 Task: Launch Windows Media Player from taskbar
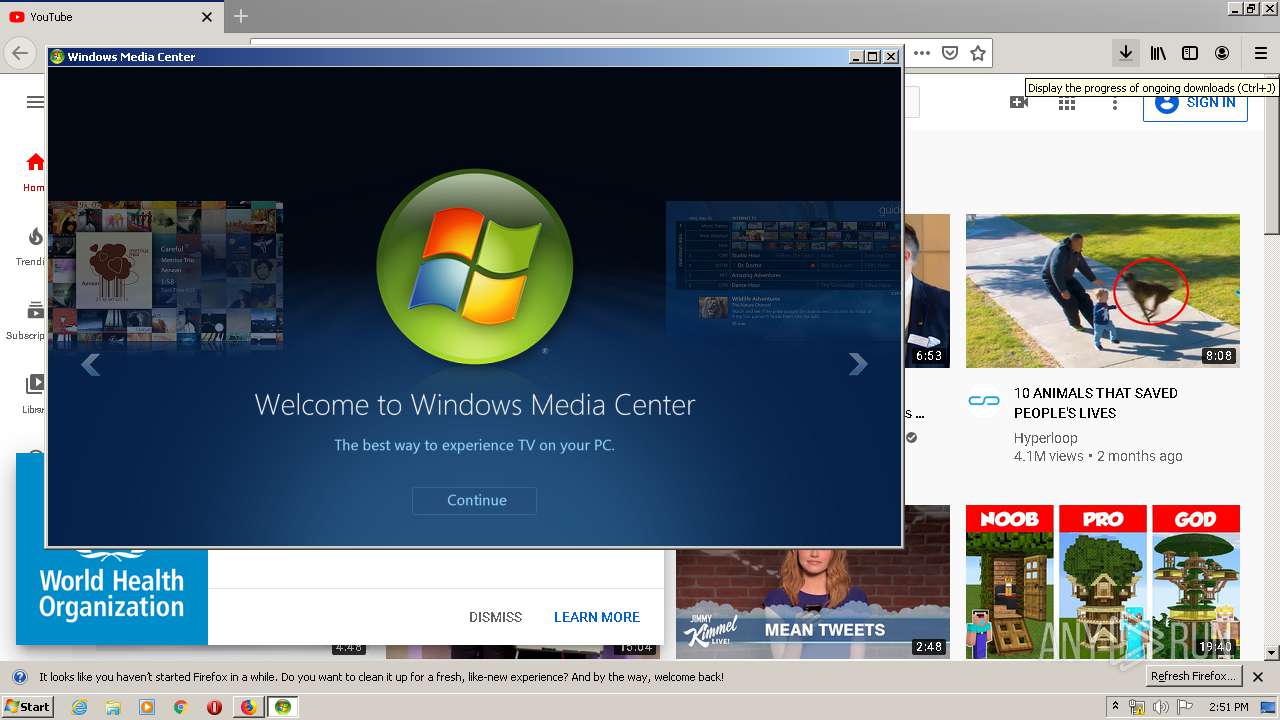point(147,707)
